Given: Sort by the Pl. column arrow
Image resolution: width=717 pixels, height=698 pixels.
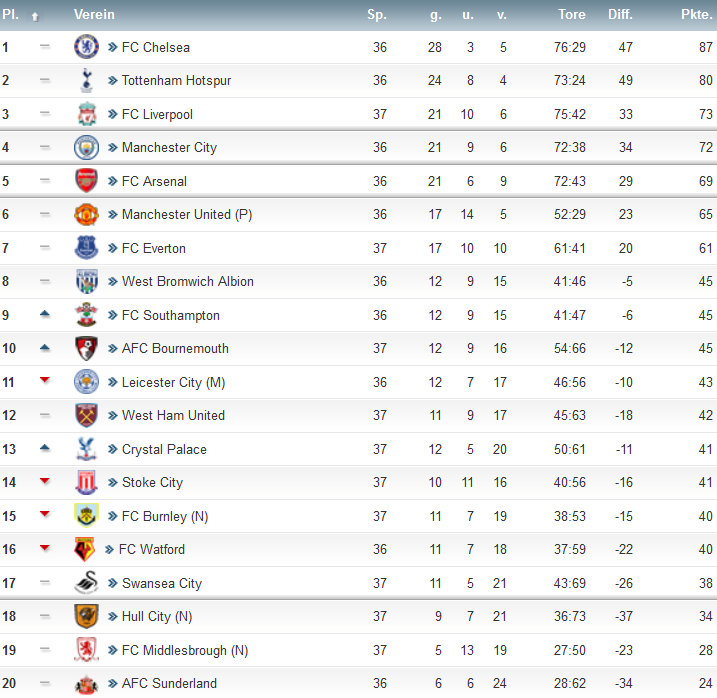Looking at the screenshot, I should coord(35,17).
